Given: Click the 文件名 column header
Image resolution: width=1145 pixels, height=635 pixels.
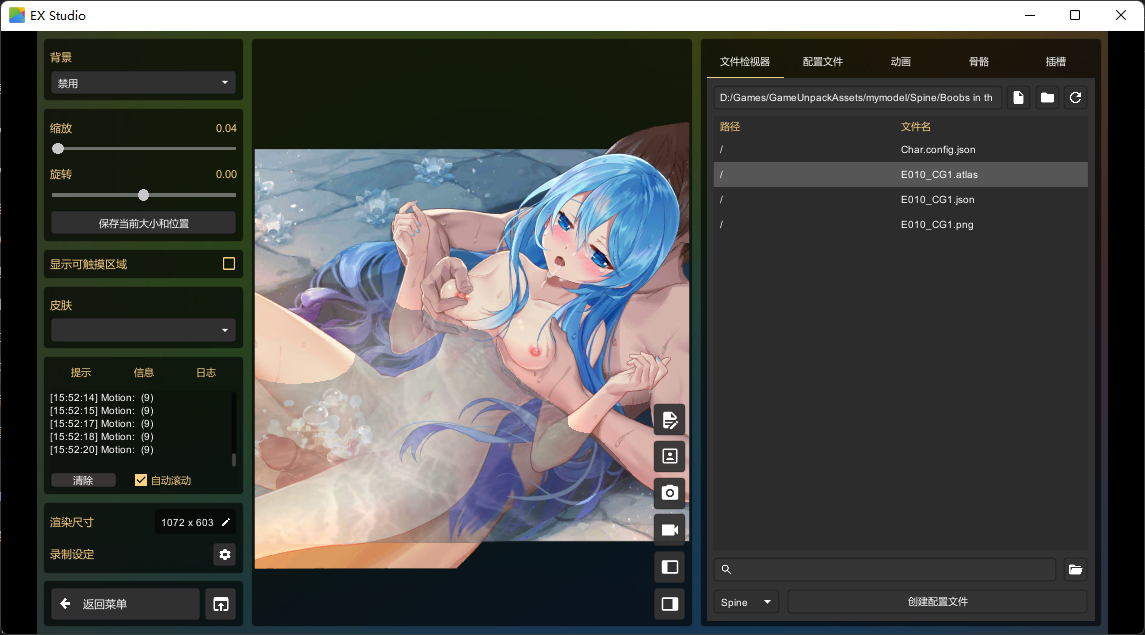Looking at the screenshot, I should pos(916,127).
